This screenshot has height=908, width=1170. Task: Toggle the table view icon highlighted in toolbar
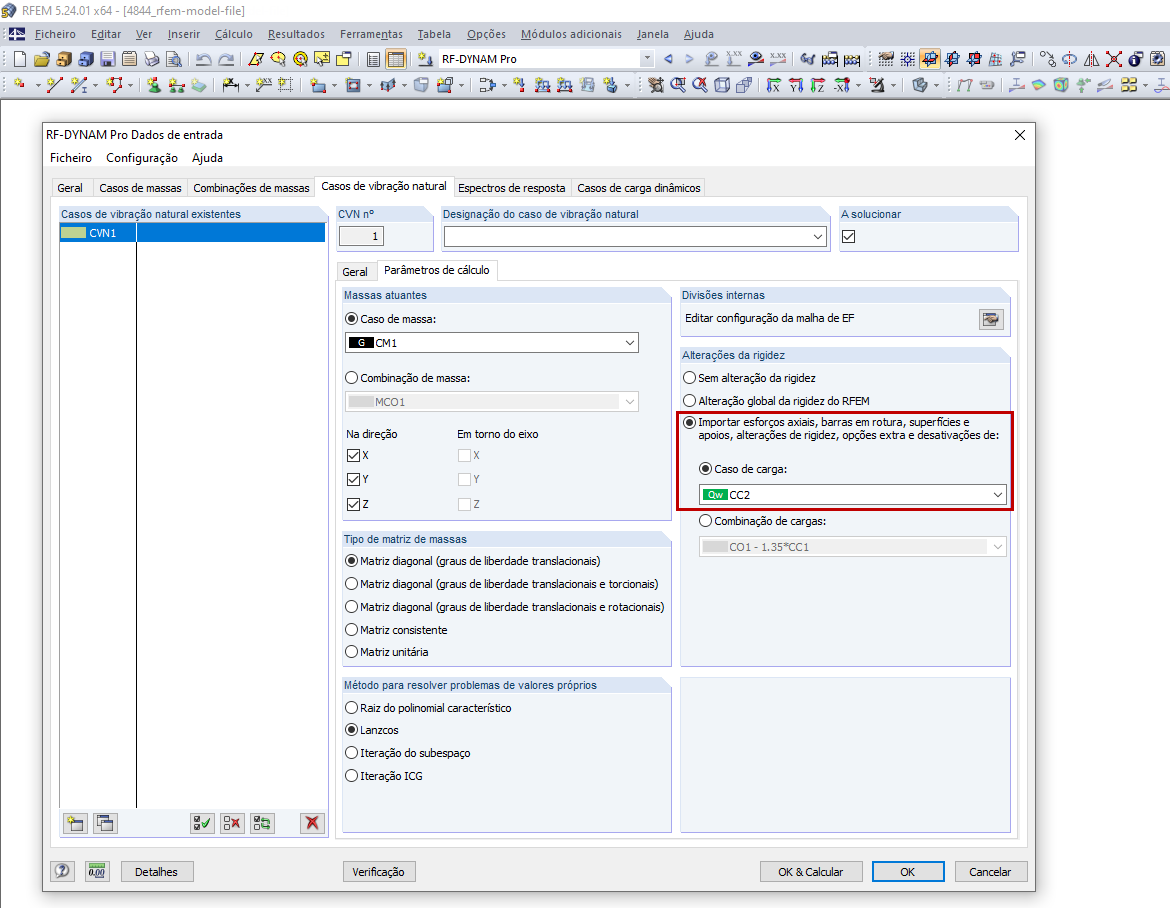[x=396, y=59]
